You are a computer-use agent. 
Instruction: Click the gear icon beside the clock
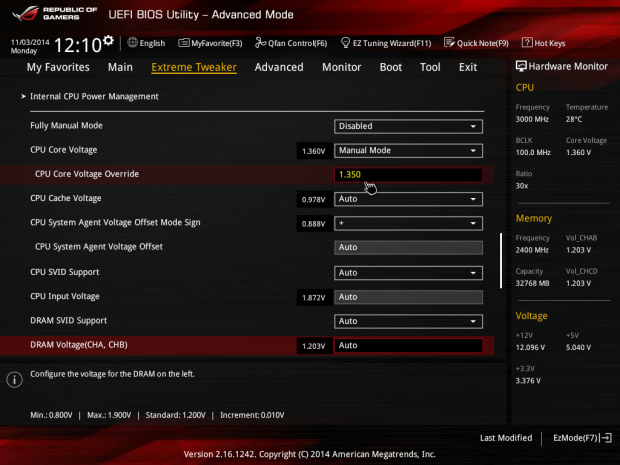pyautogui.click(x=108, y=42)
